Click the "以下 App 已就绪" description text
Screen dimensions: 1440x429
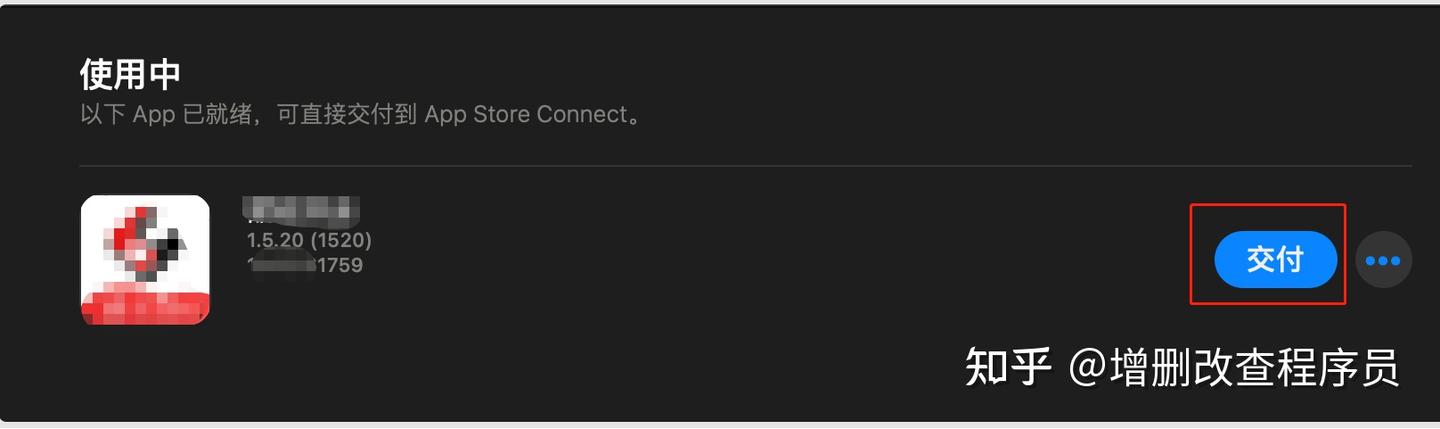pyautogui.click(x=172, y=114)
